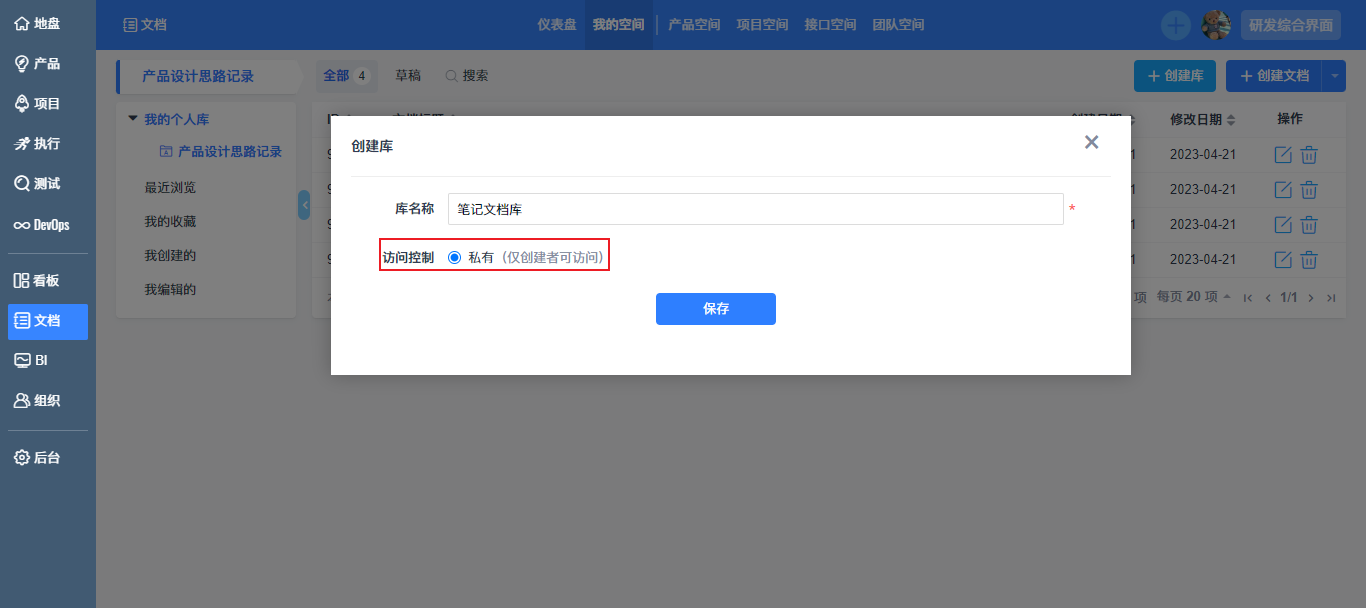Switch to the 草稿 tab
The height and width of the screenshot is (608, 1366).
click(x=406, y=75)
